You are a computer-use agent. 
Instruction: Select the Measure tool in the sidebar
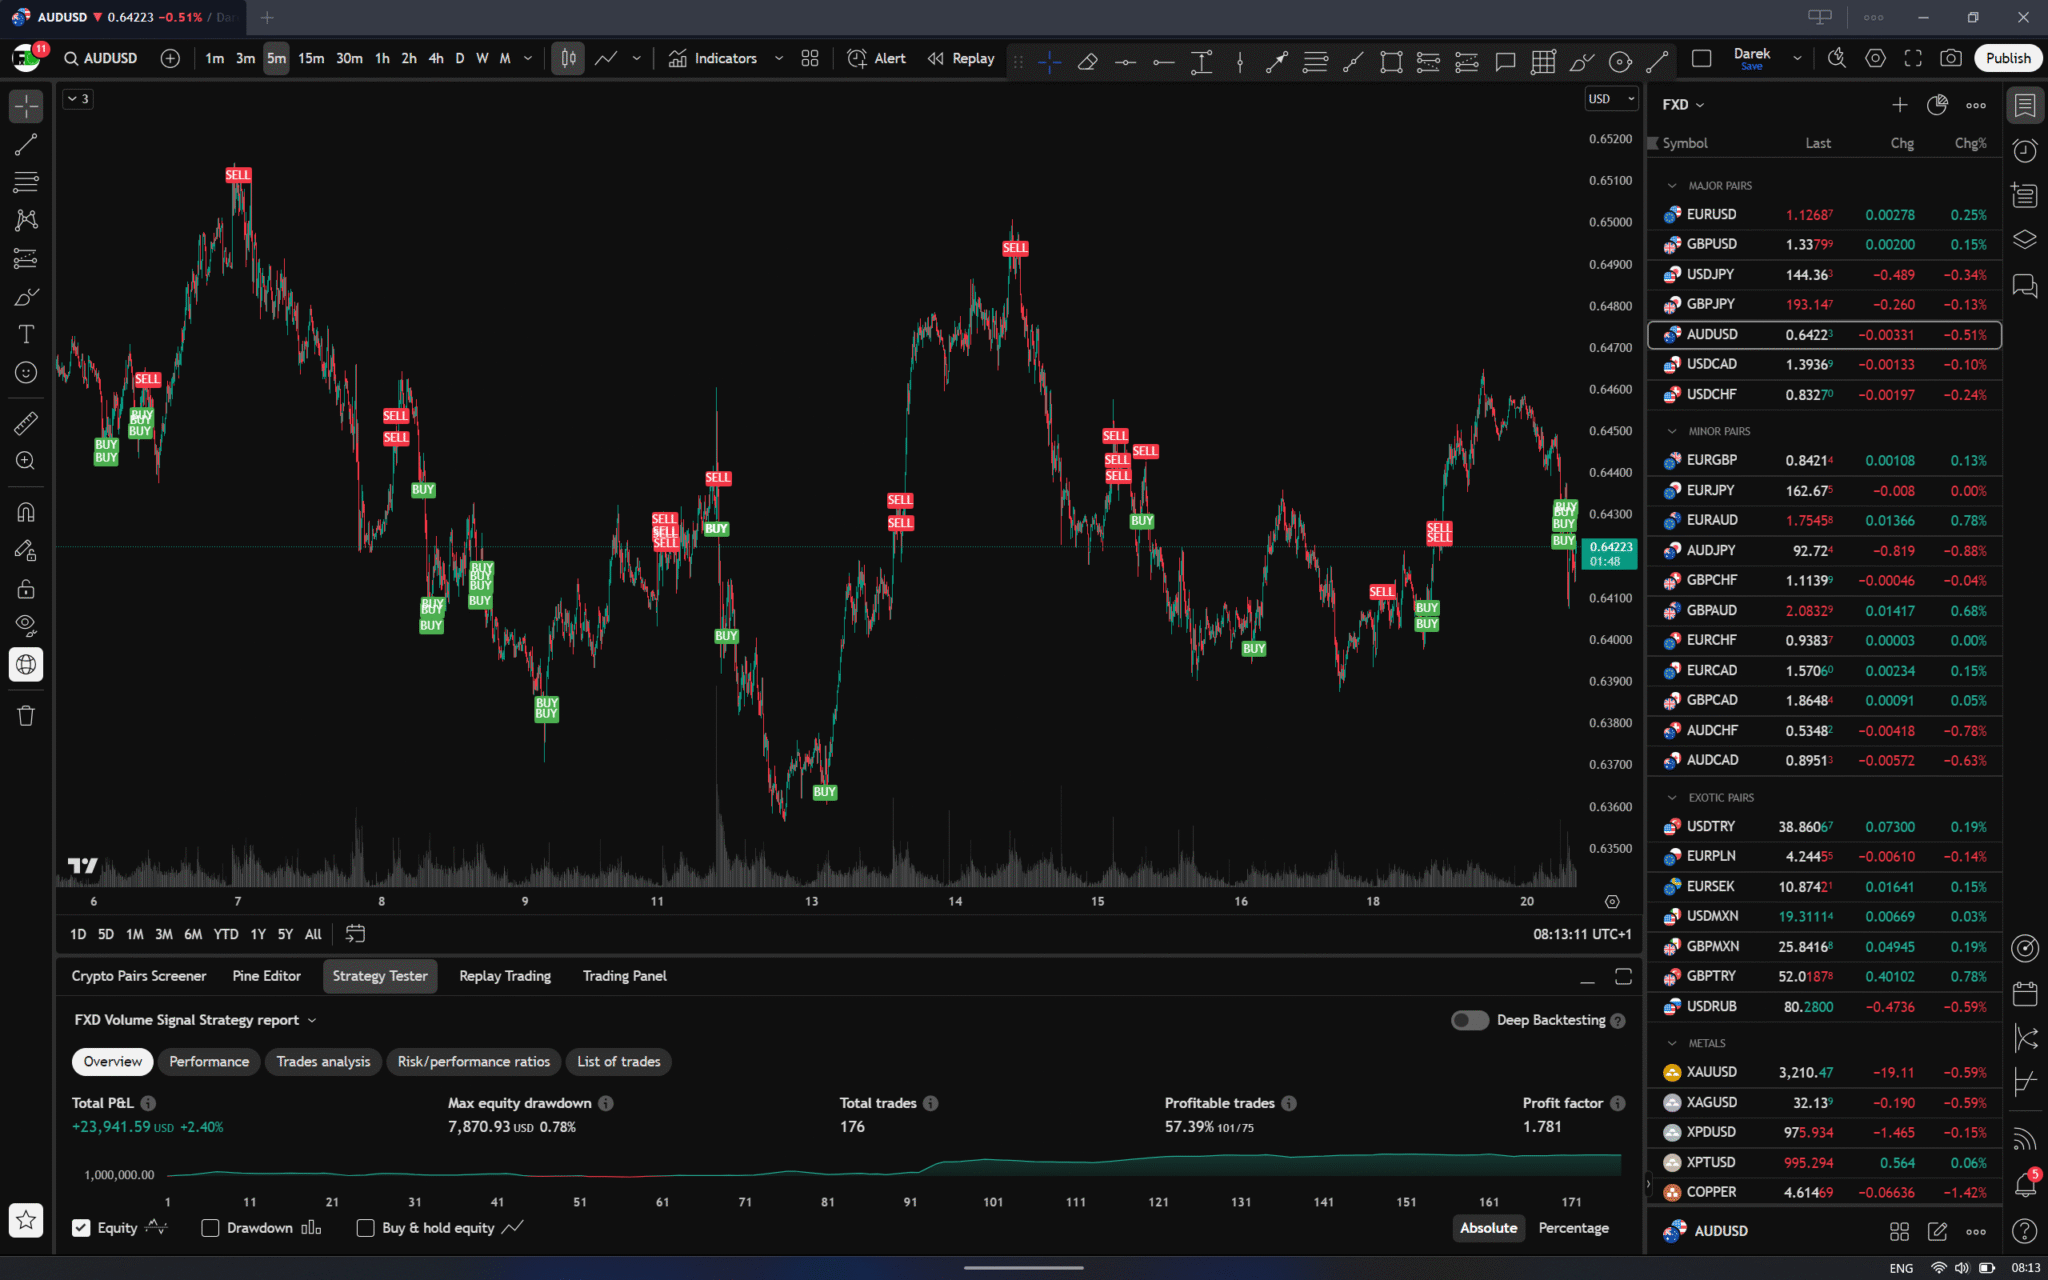click(x=26, y=422)
